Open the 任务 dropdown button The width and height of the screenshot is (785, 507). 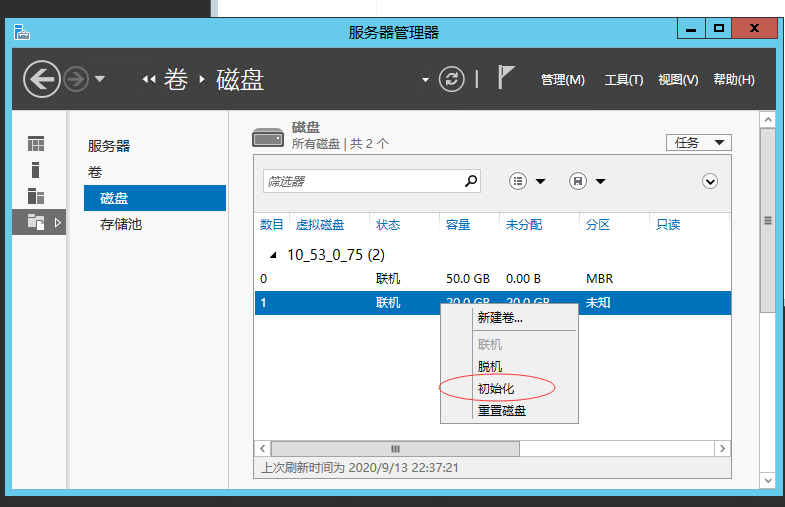click(x=698, y=143)
